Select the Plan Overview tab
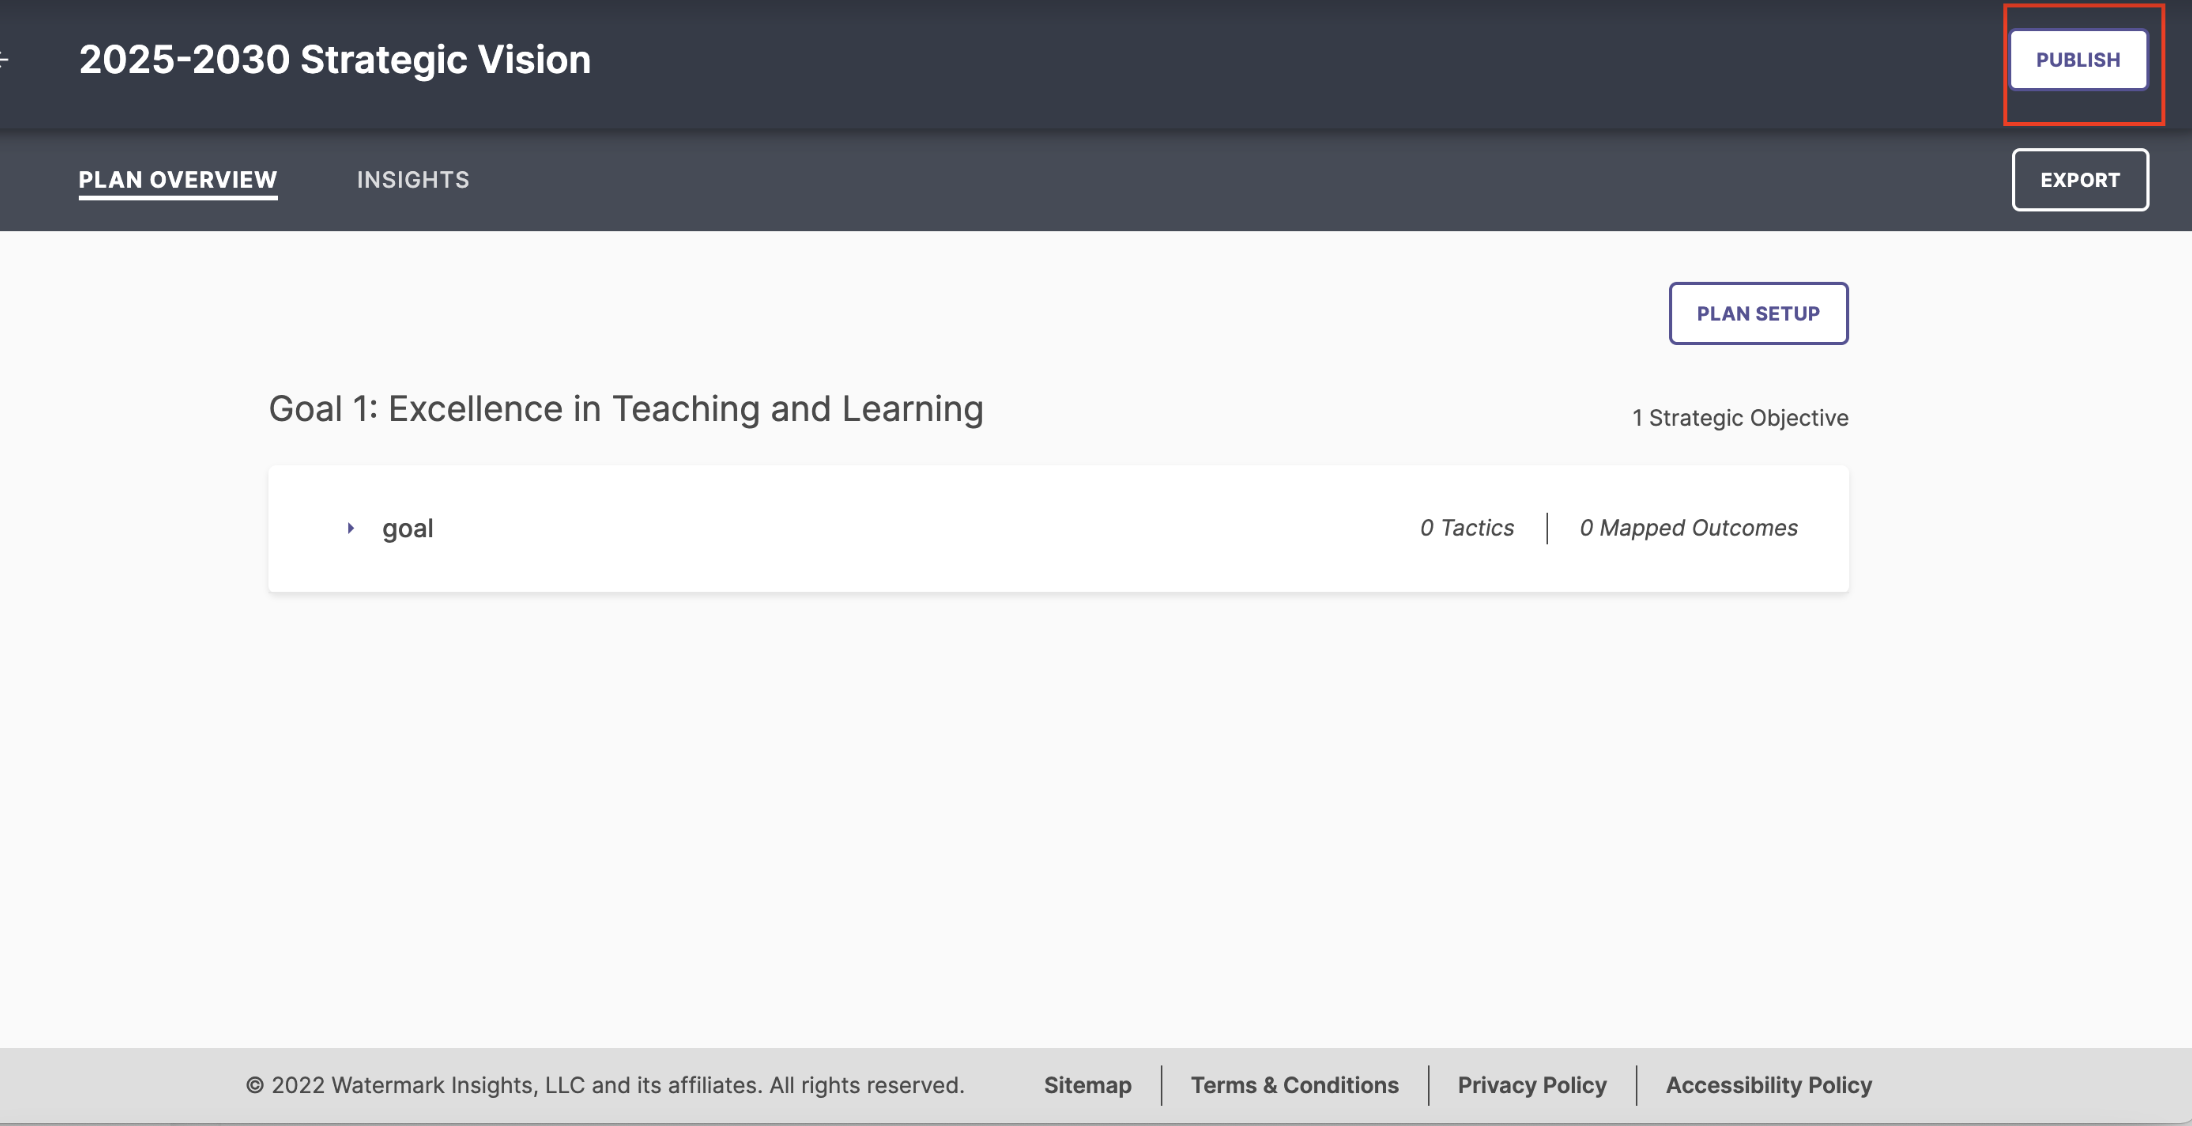 coord(178,180)
